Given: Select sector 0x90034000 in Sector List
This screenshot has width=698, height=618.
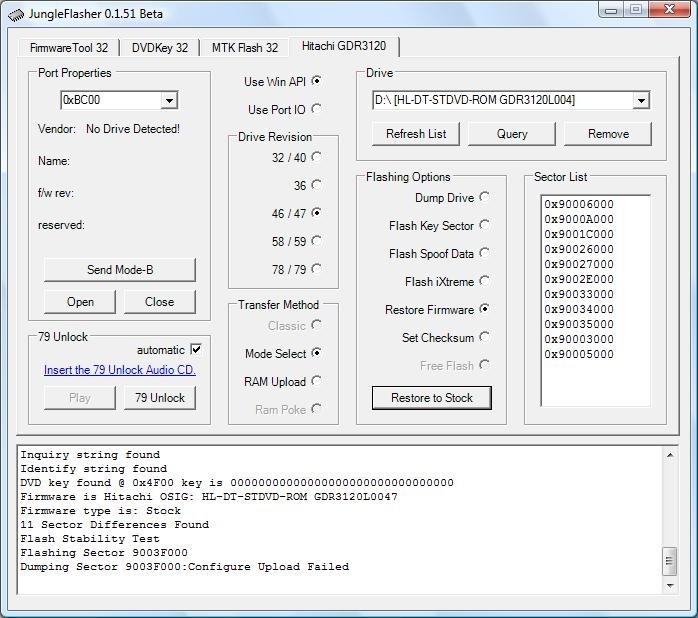Looking at the screenshot, I should coord(579,309).
